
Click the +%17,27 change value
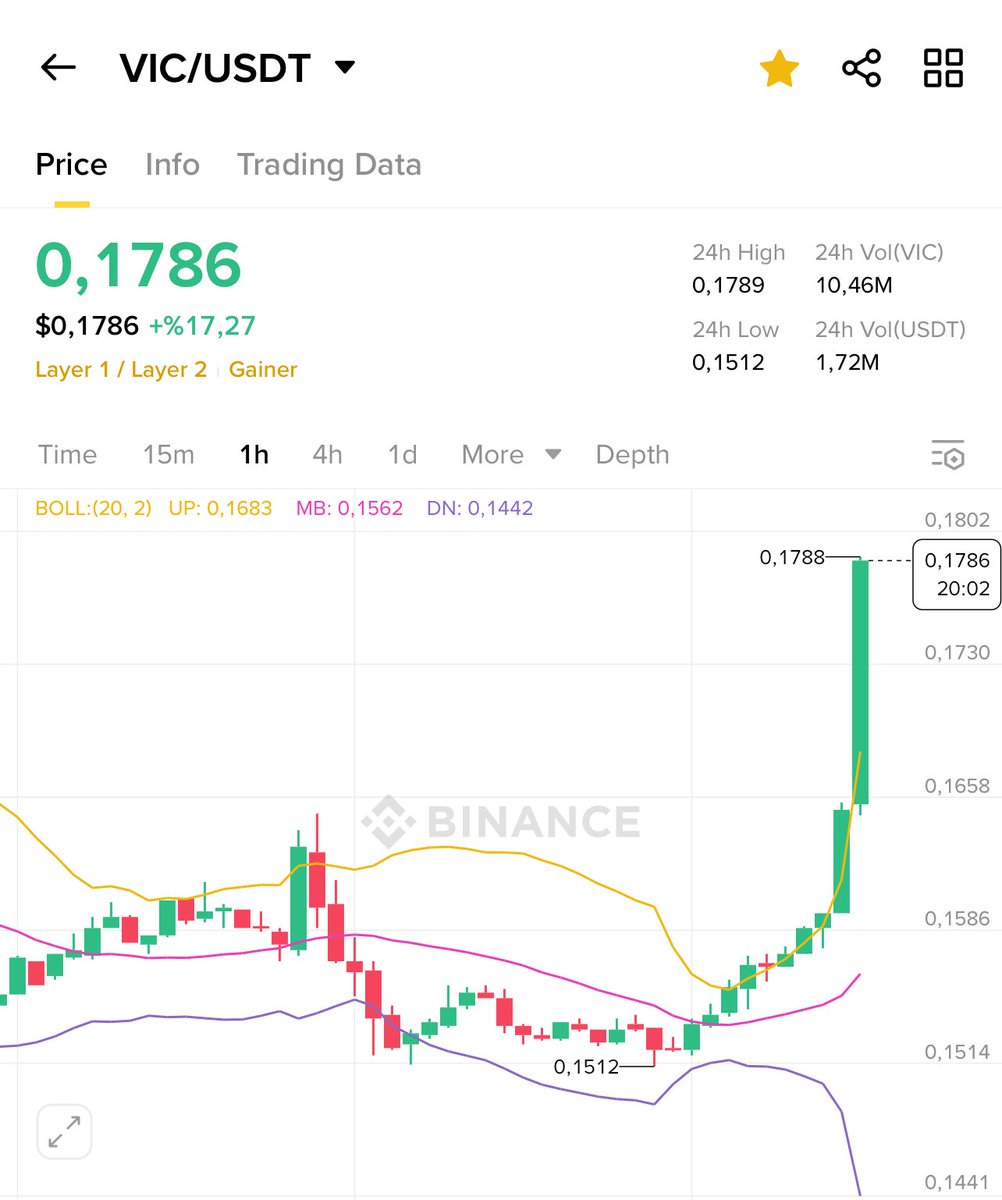tap(202, 326)
